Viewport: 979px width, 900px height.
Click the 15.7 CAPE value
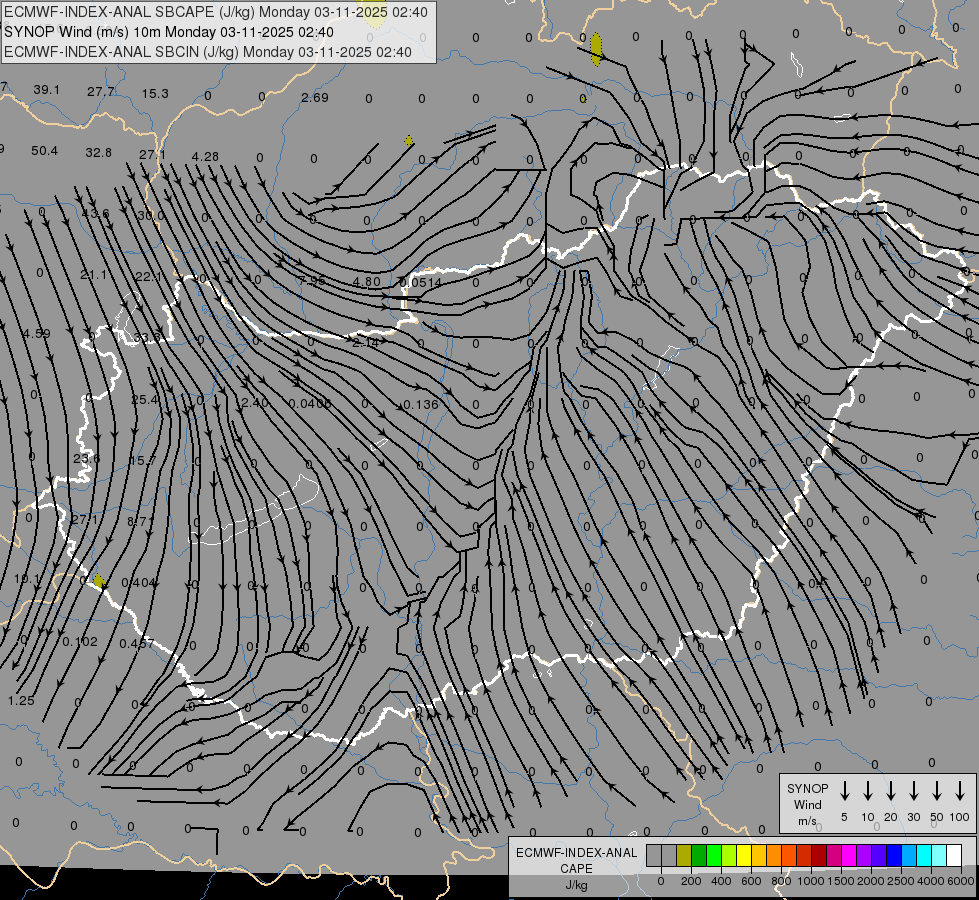pos(142,461)
